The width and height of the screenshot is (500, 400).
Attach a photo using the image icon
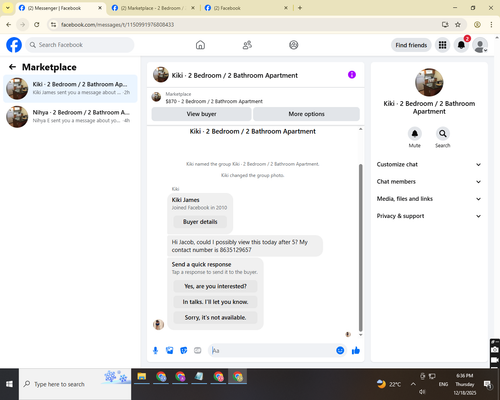coord(170,350)
